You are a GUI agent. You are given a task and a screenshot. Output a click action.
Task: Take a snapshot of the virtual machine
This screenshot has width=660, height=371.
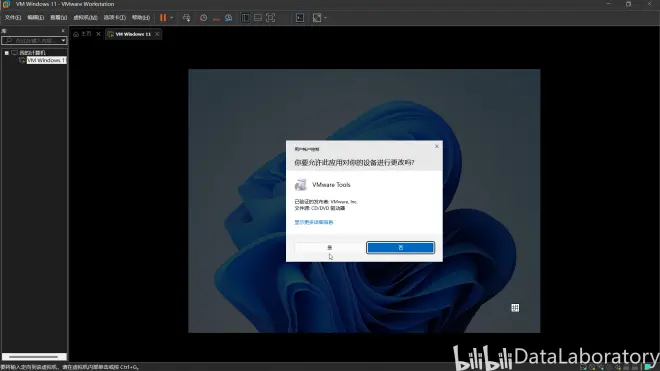203,18
